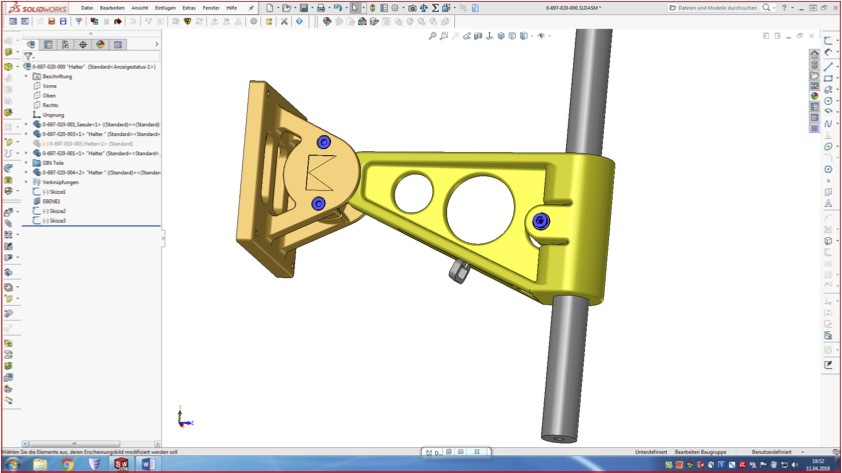Open the Appearances color-ball tab in the panel

point(100,44)
